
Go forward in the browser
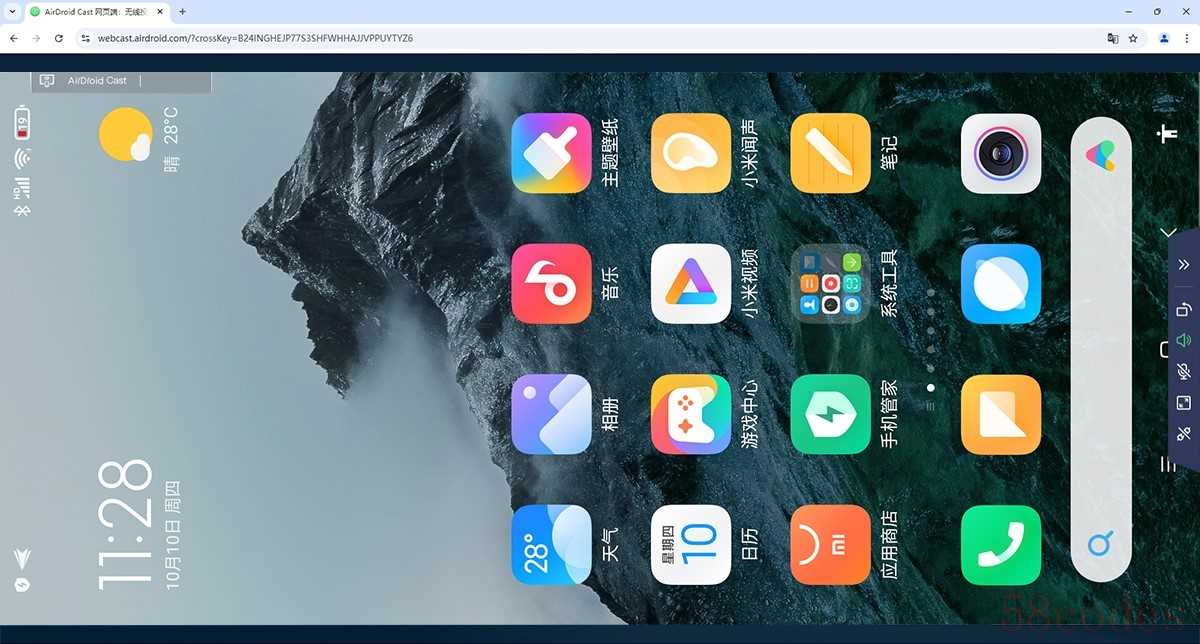[x=36, y=38]
